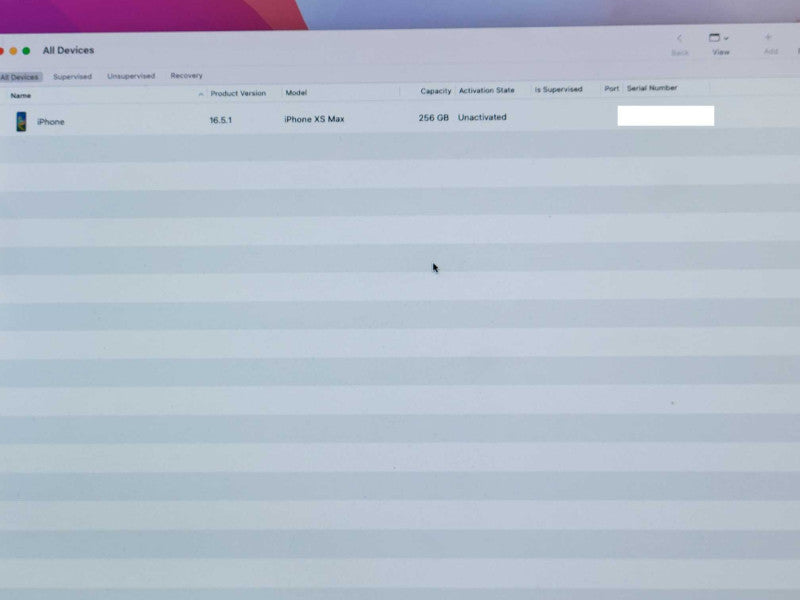Click the Back arrow toolbar icon
The width and height of the screenshot is (800, 600).
679,39
